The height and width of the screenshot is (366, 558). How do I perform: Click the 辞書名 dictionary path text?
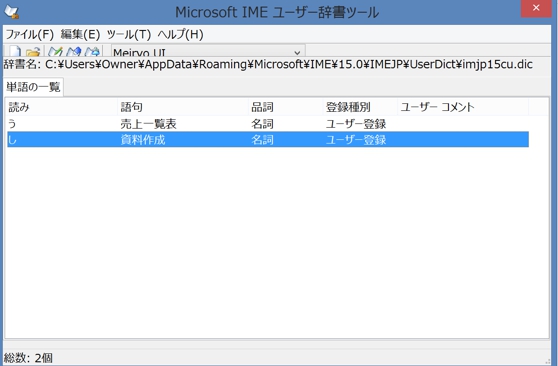268,64
